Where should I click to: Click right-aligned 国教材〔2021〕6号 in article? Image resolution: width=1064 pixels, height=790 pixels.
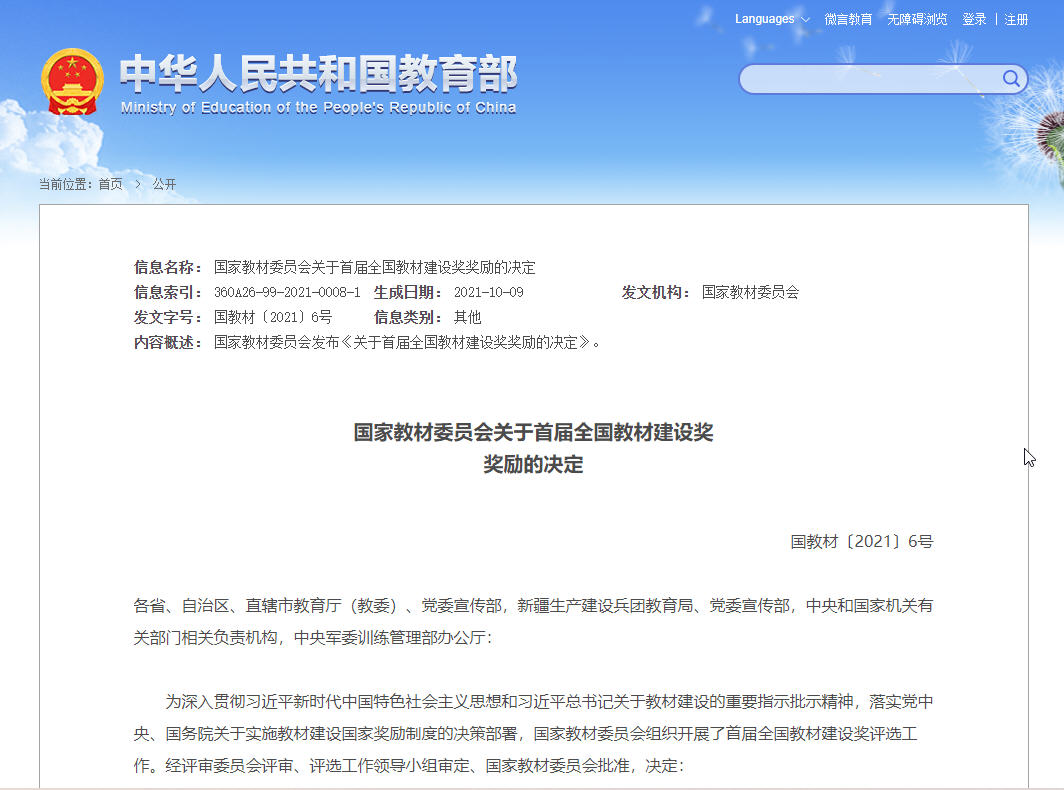coord(862,541)
